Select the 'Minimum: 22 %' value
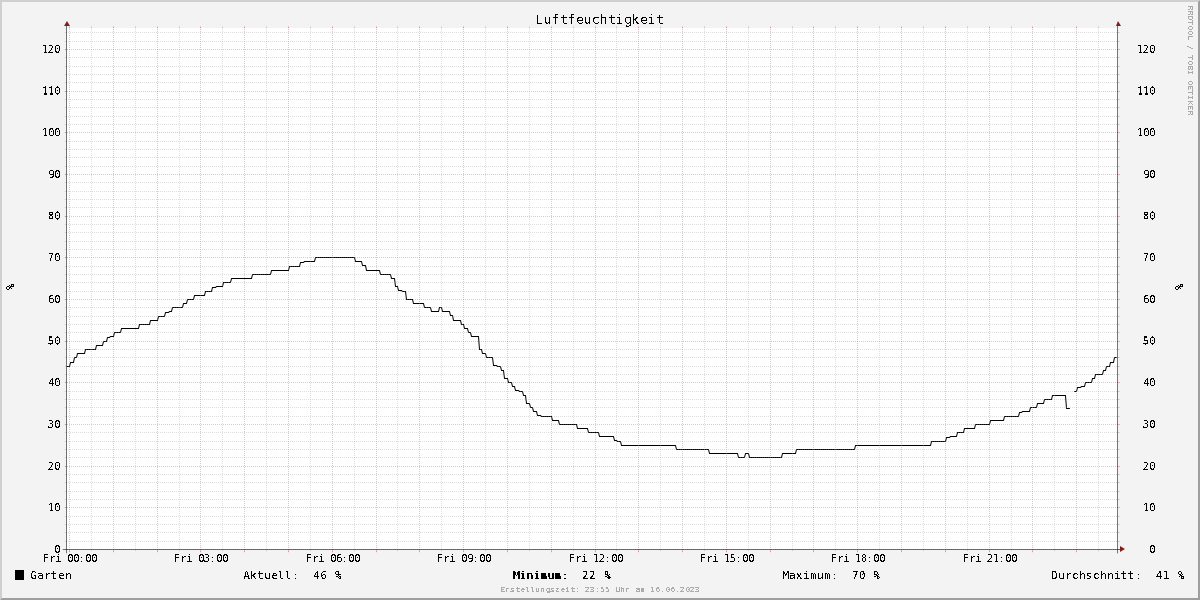Image resolution: width=1200 pixels, height=600 pixels. 561,575
